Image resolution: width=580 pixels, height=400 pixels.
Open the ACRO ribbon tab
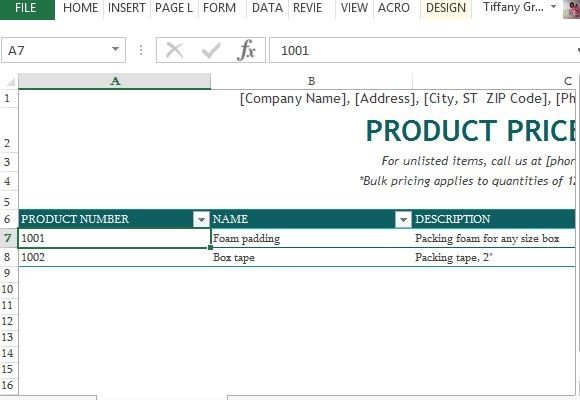coord(394,8)
